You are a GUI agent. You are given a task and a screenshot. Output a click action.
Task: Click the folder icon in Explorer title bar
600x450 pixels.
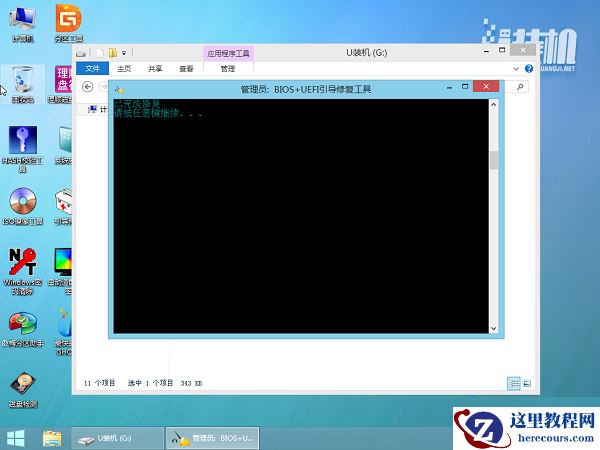tap(113, 53)
